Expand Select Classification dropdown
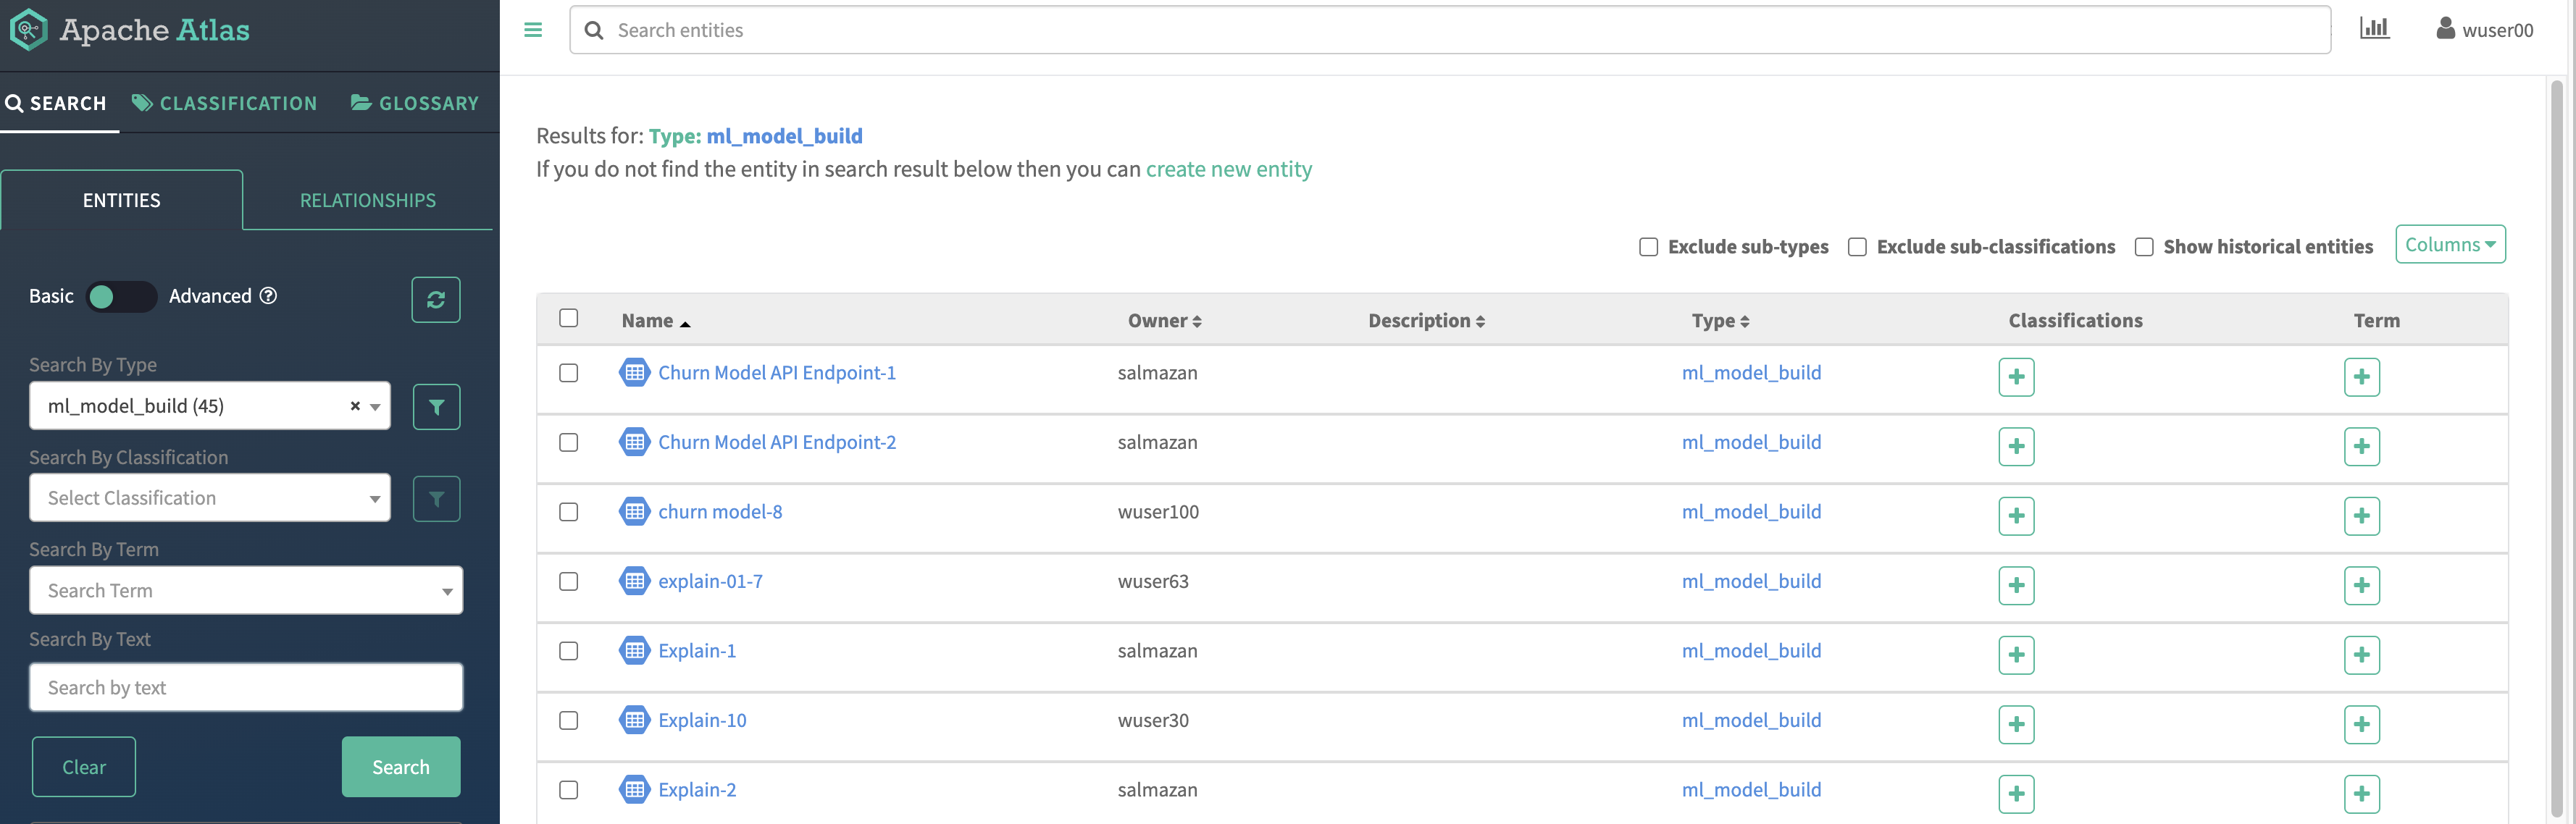 210,498
